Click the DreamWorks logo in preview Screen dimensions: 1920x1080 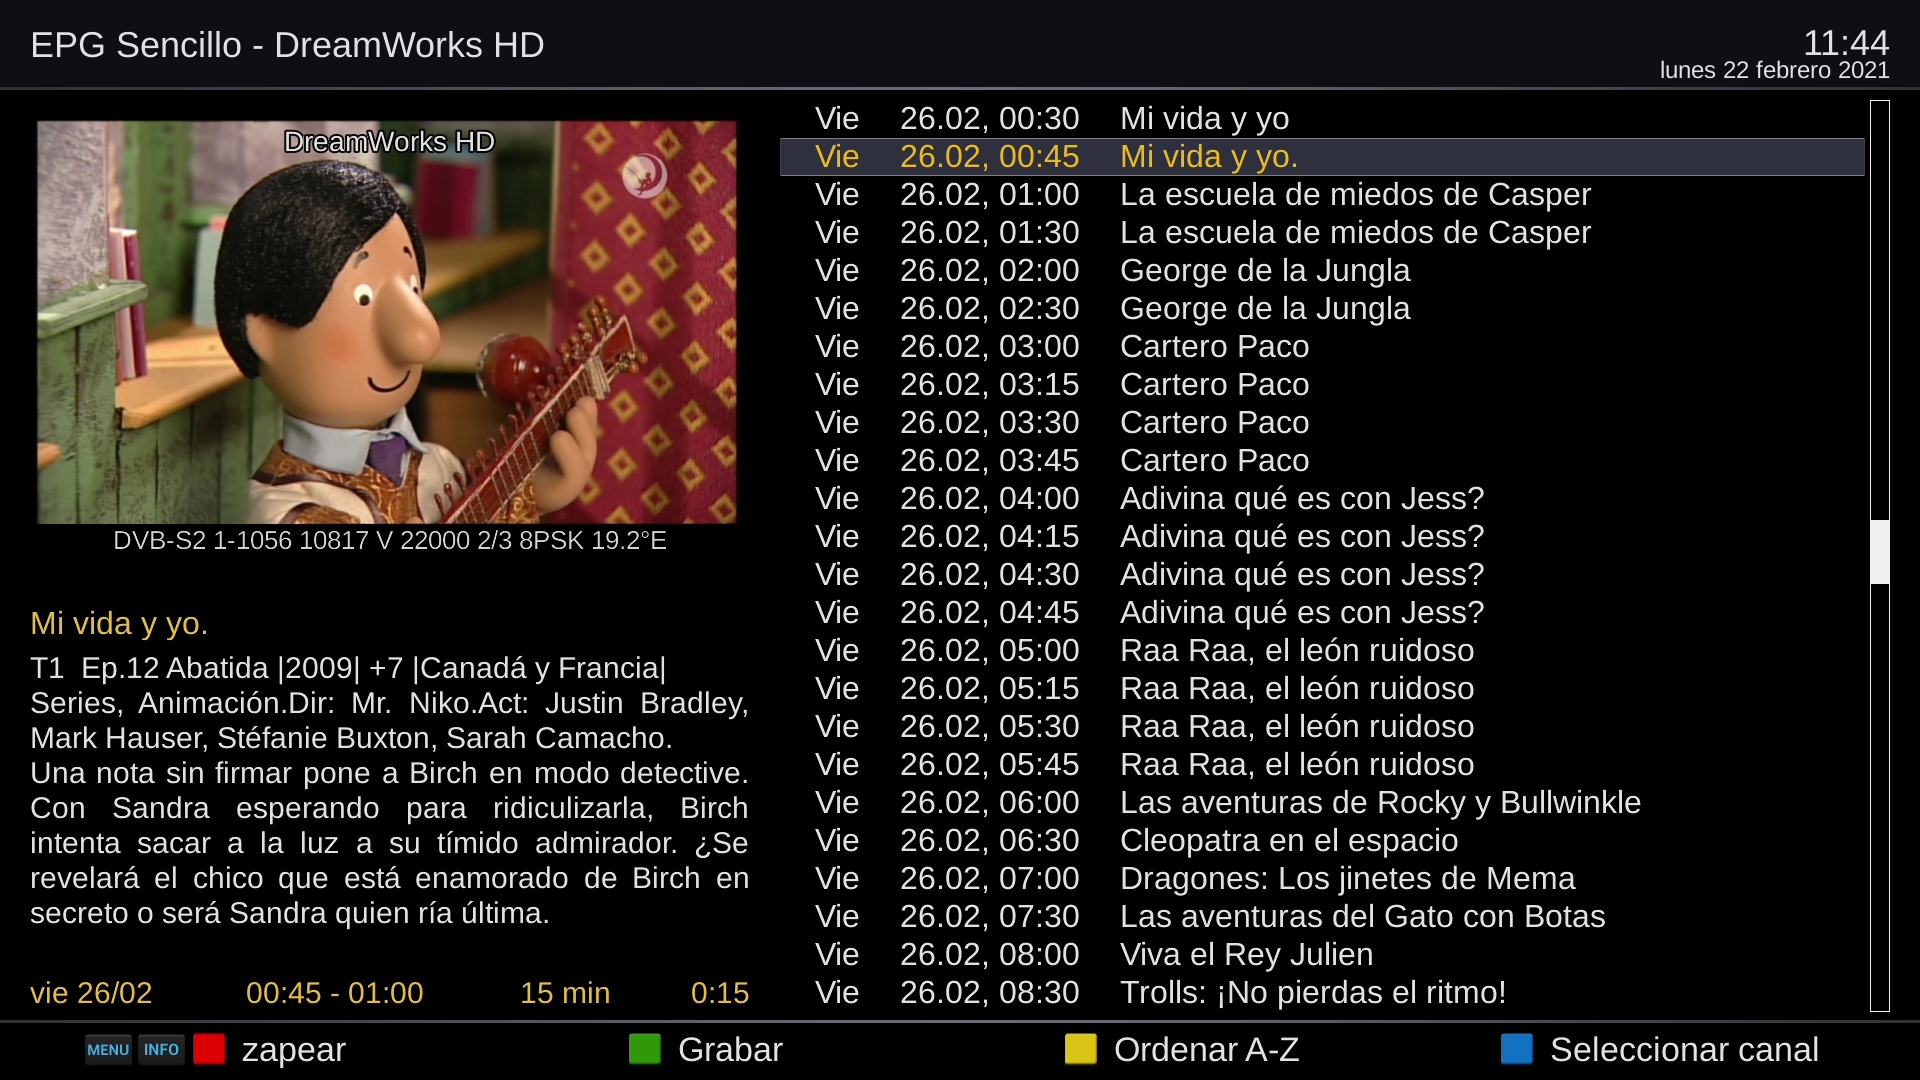[x=644, y=176]
